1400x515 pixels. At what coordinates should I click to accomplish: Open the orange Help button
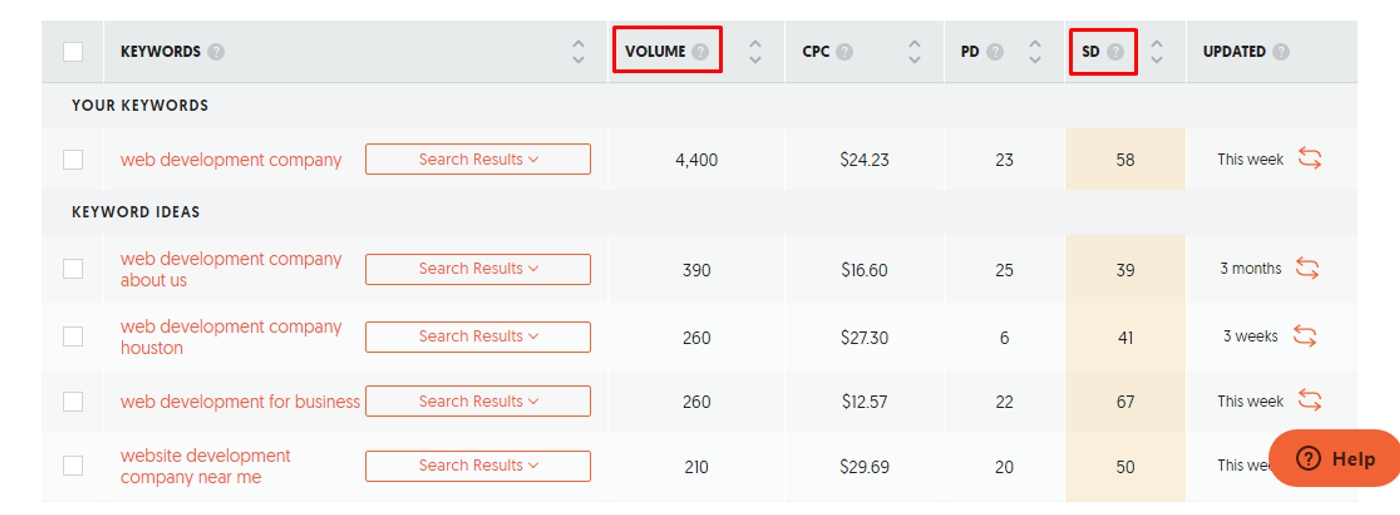pyautogui.click(x=1336, y=459)
